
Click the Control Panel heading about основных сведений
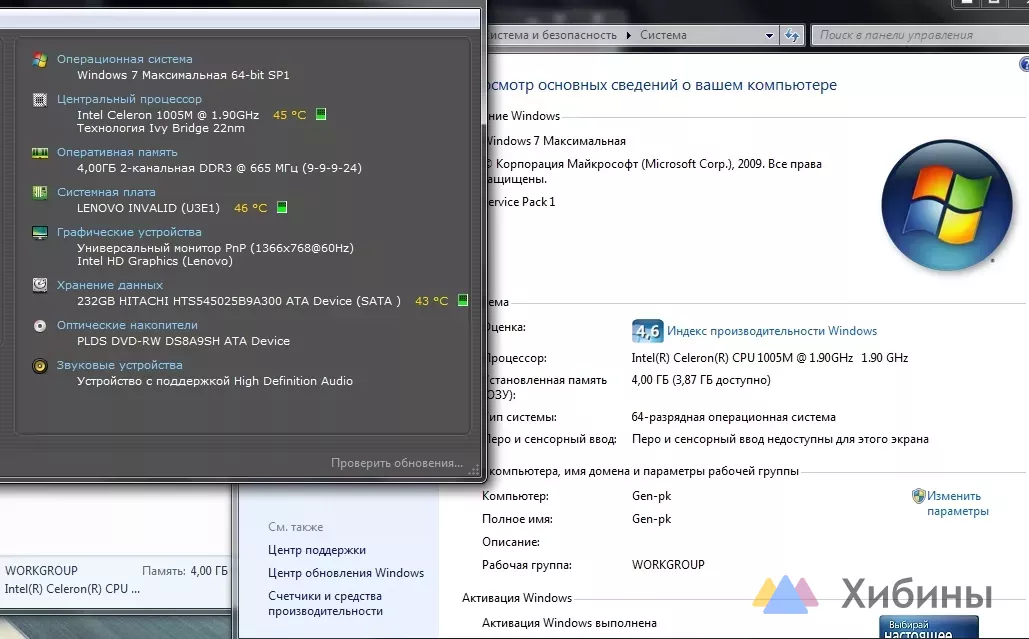[x=662, y=85]
